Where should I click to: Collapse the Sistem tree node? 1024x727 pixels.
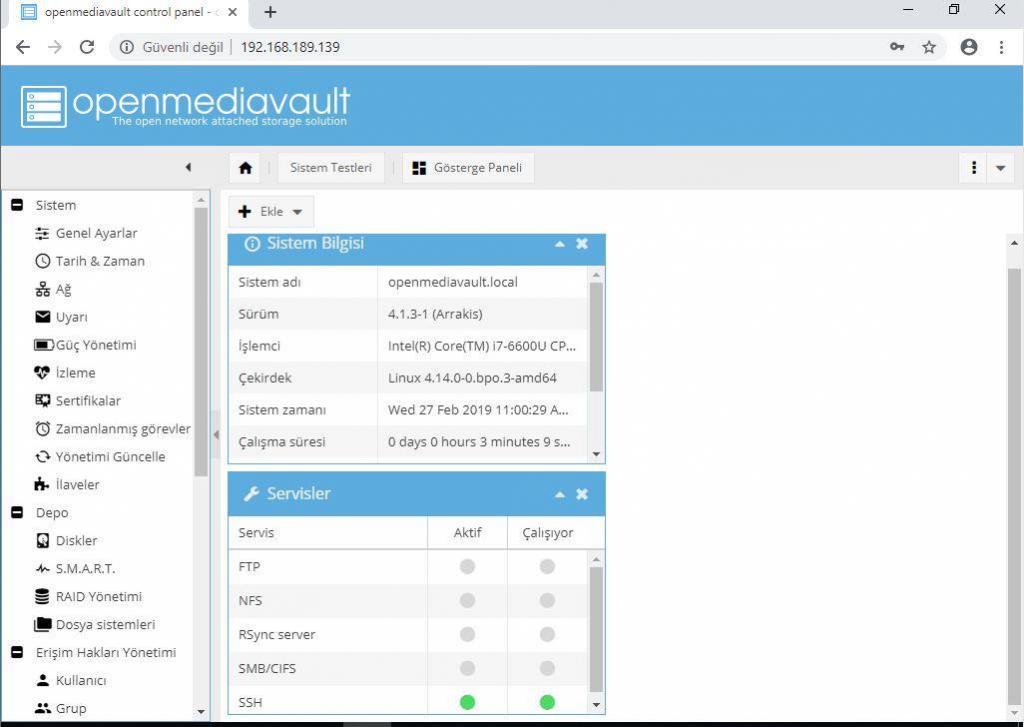coord(18,205)
